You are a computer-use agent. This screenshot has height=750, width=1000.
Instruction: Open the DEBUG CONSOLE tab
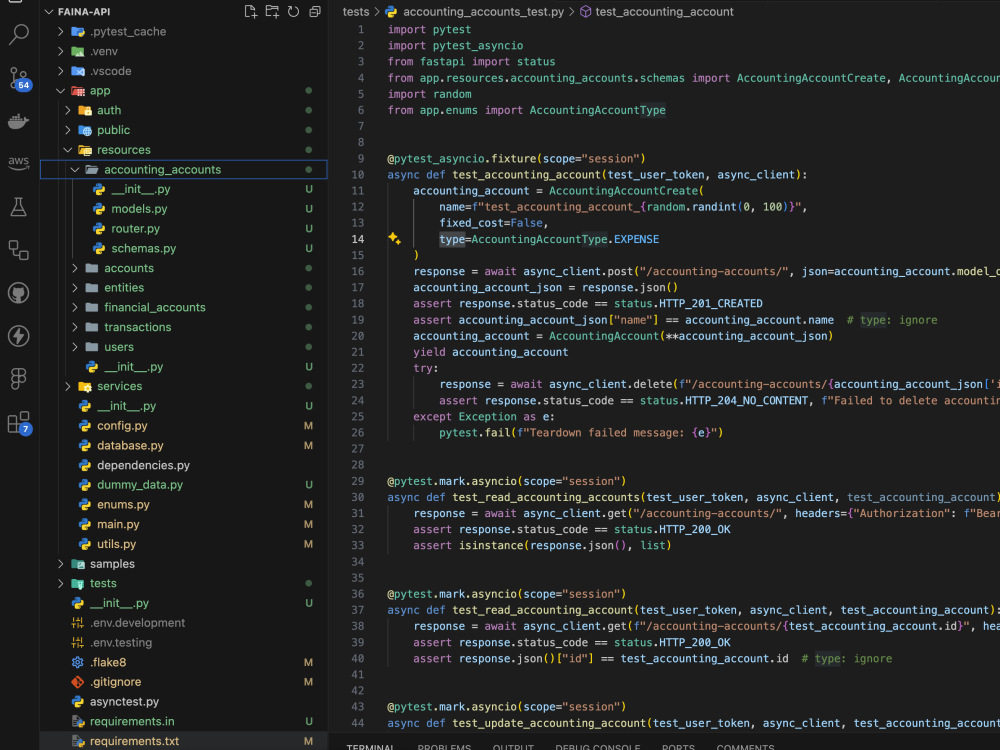(x=597, y=746)
